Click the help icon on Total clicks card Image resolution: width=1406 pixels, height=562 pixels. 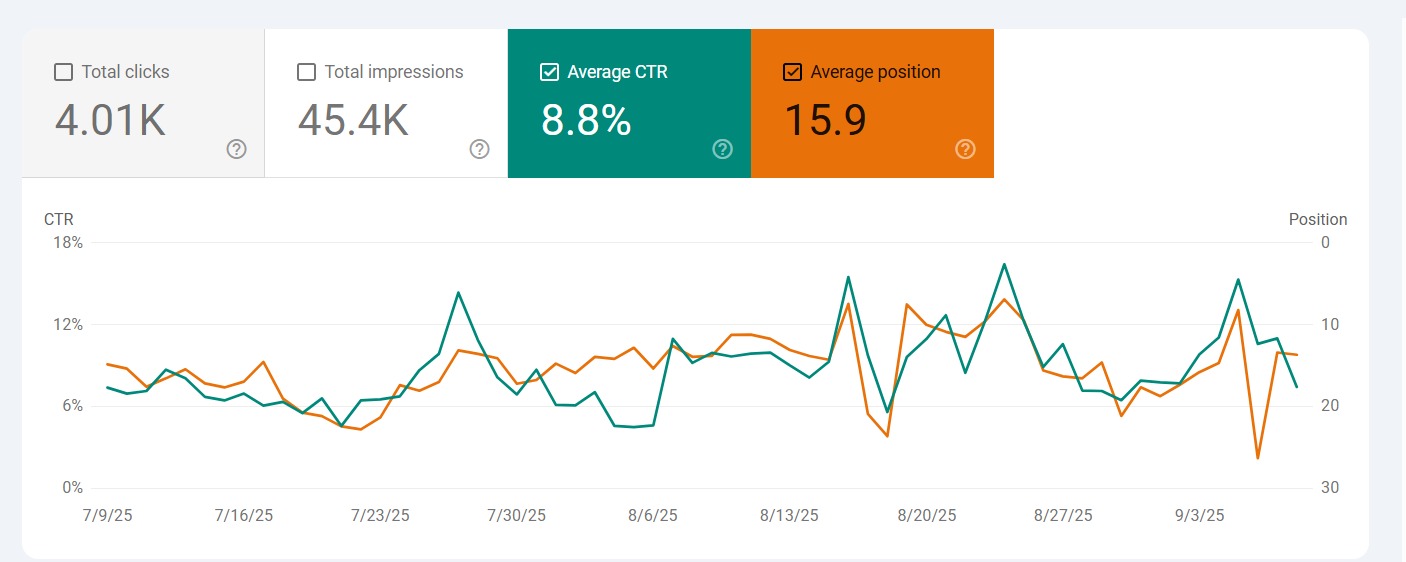[236, 149]
